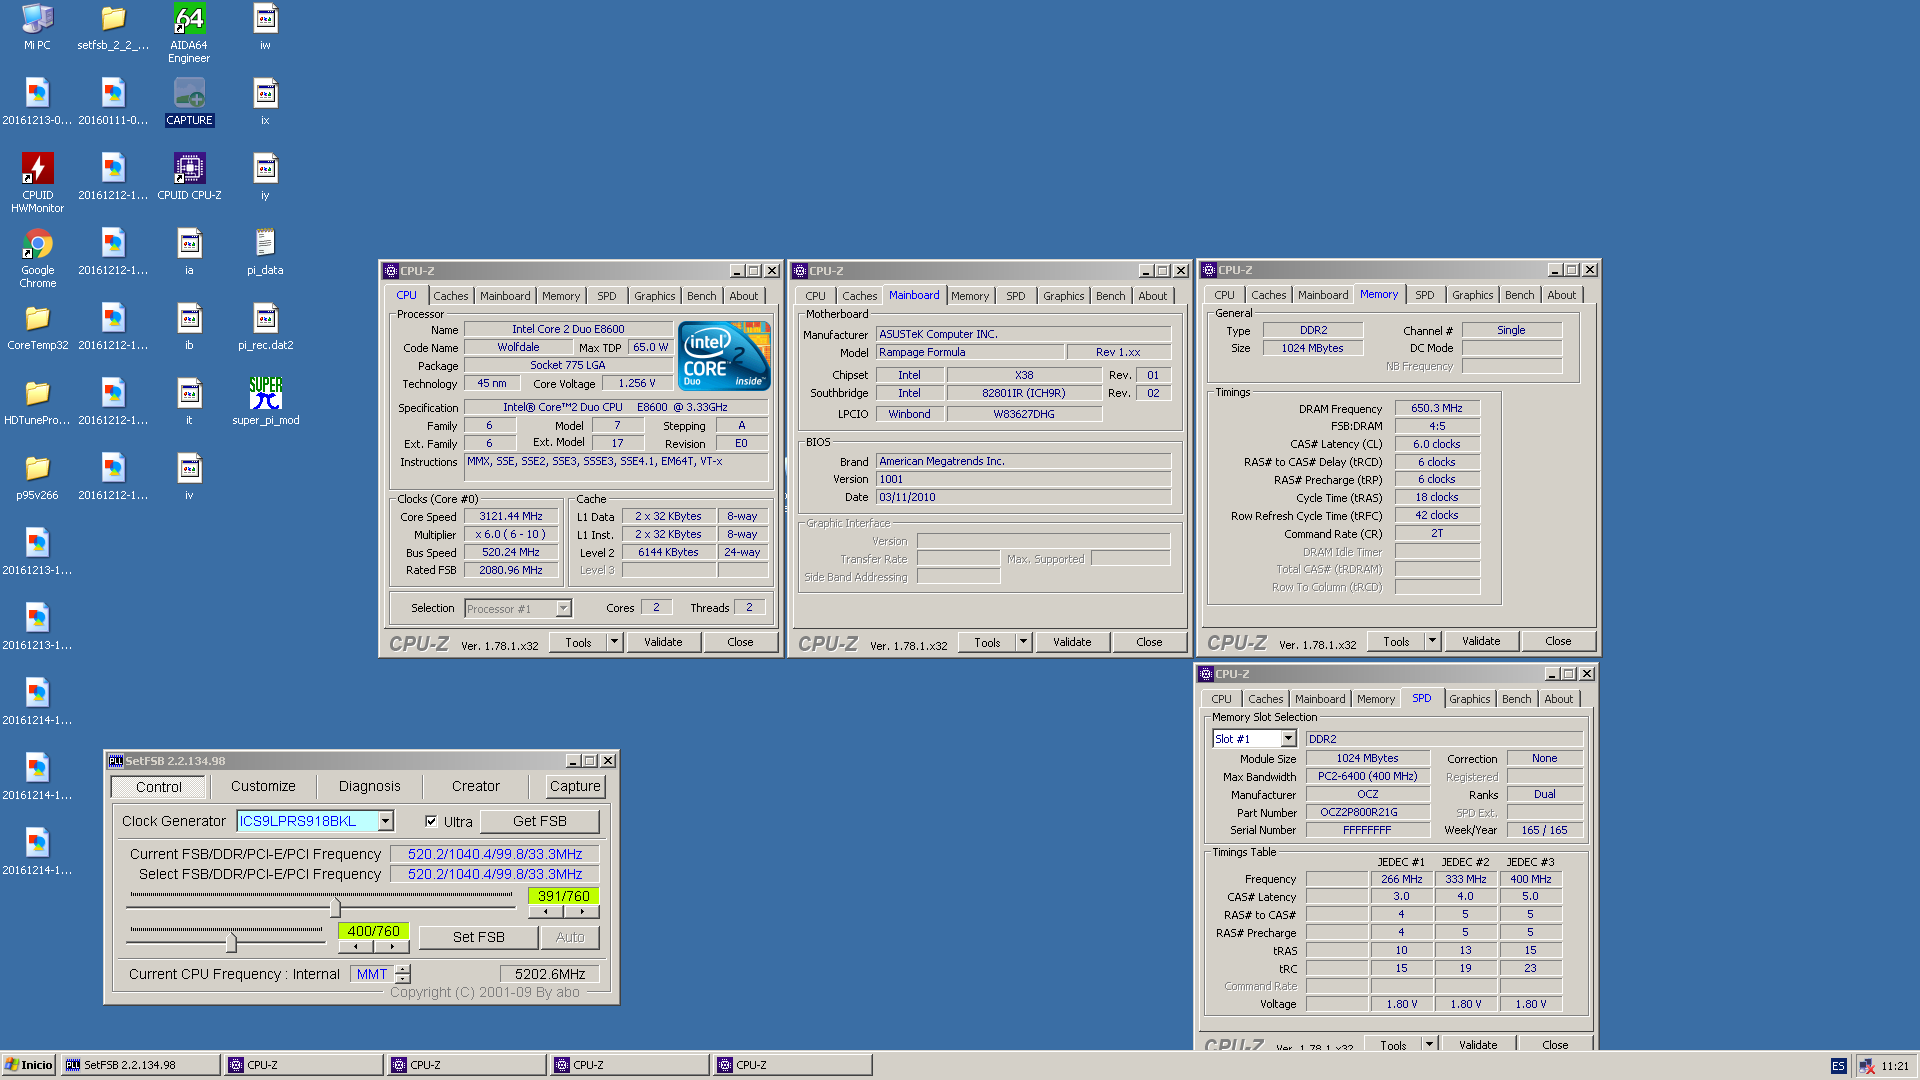
Task: Expand the Clock Generator dropdown
Action: click(386, 821)
